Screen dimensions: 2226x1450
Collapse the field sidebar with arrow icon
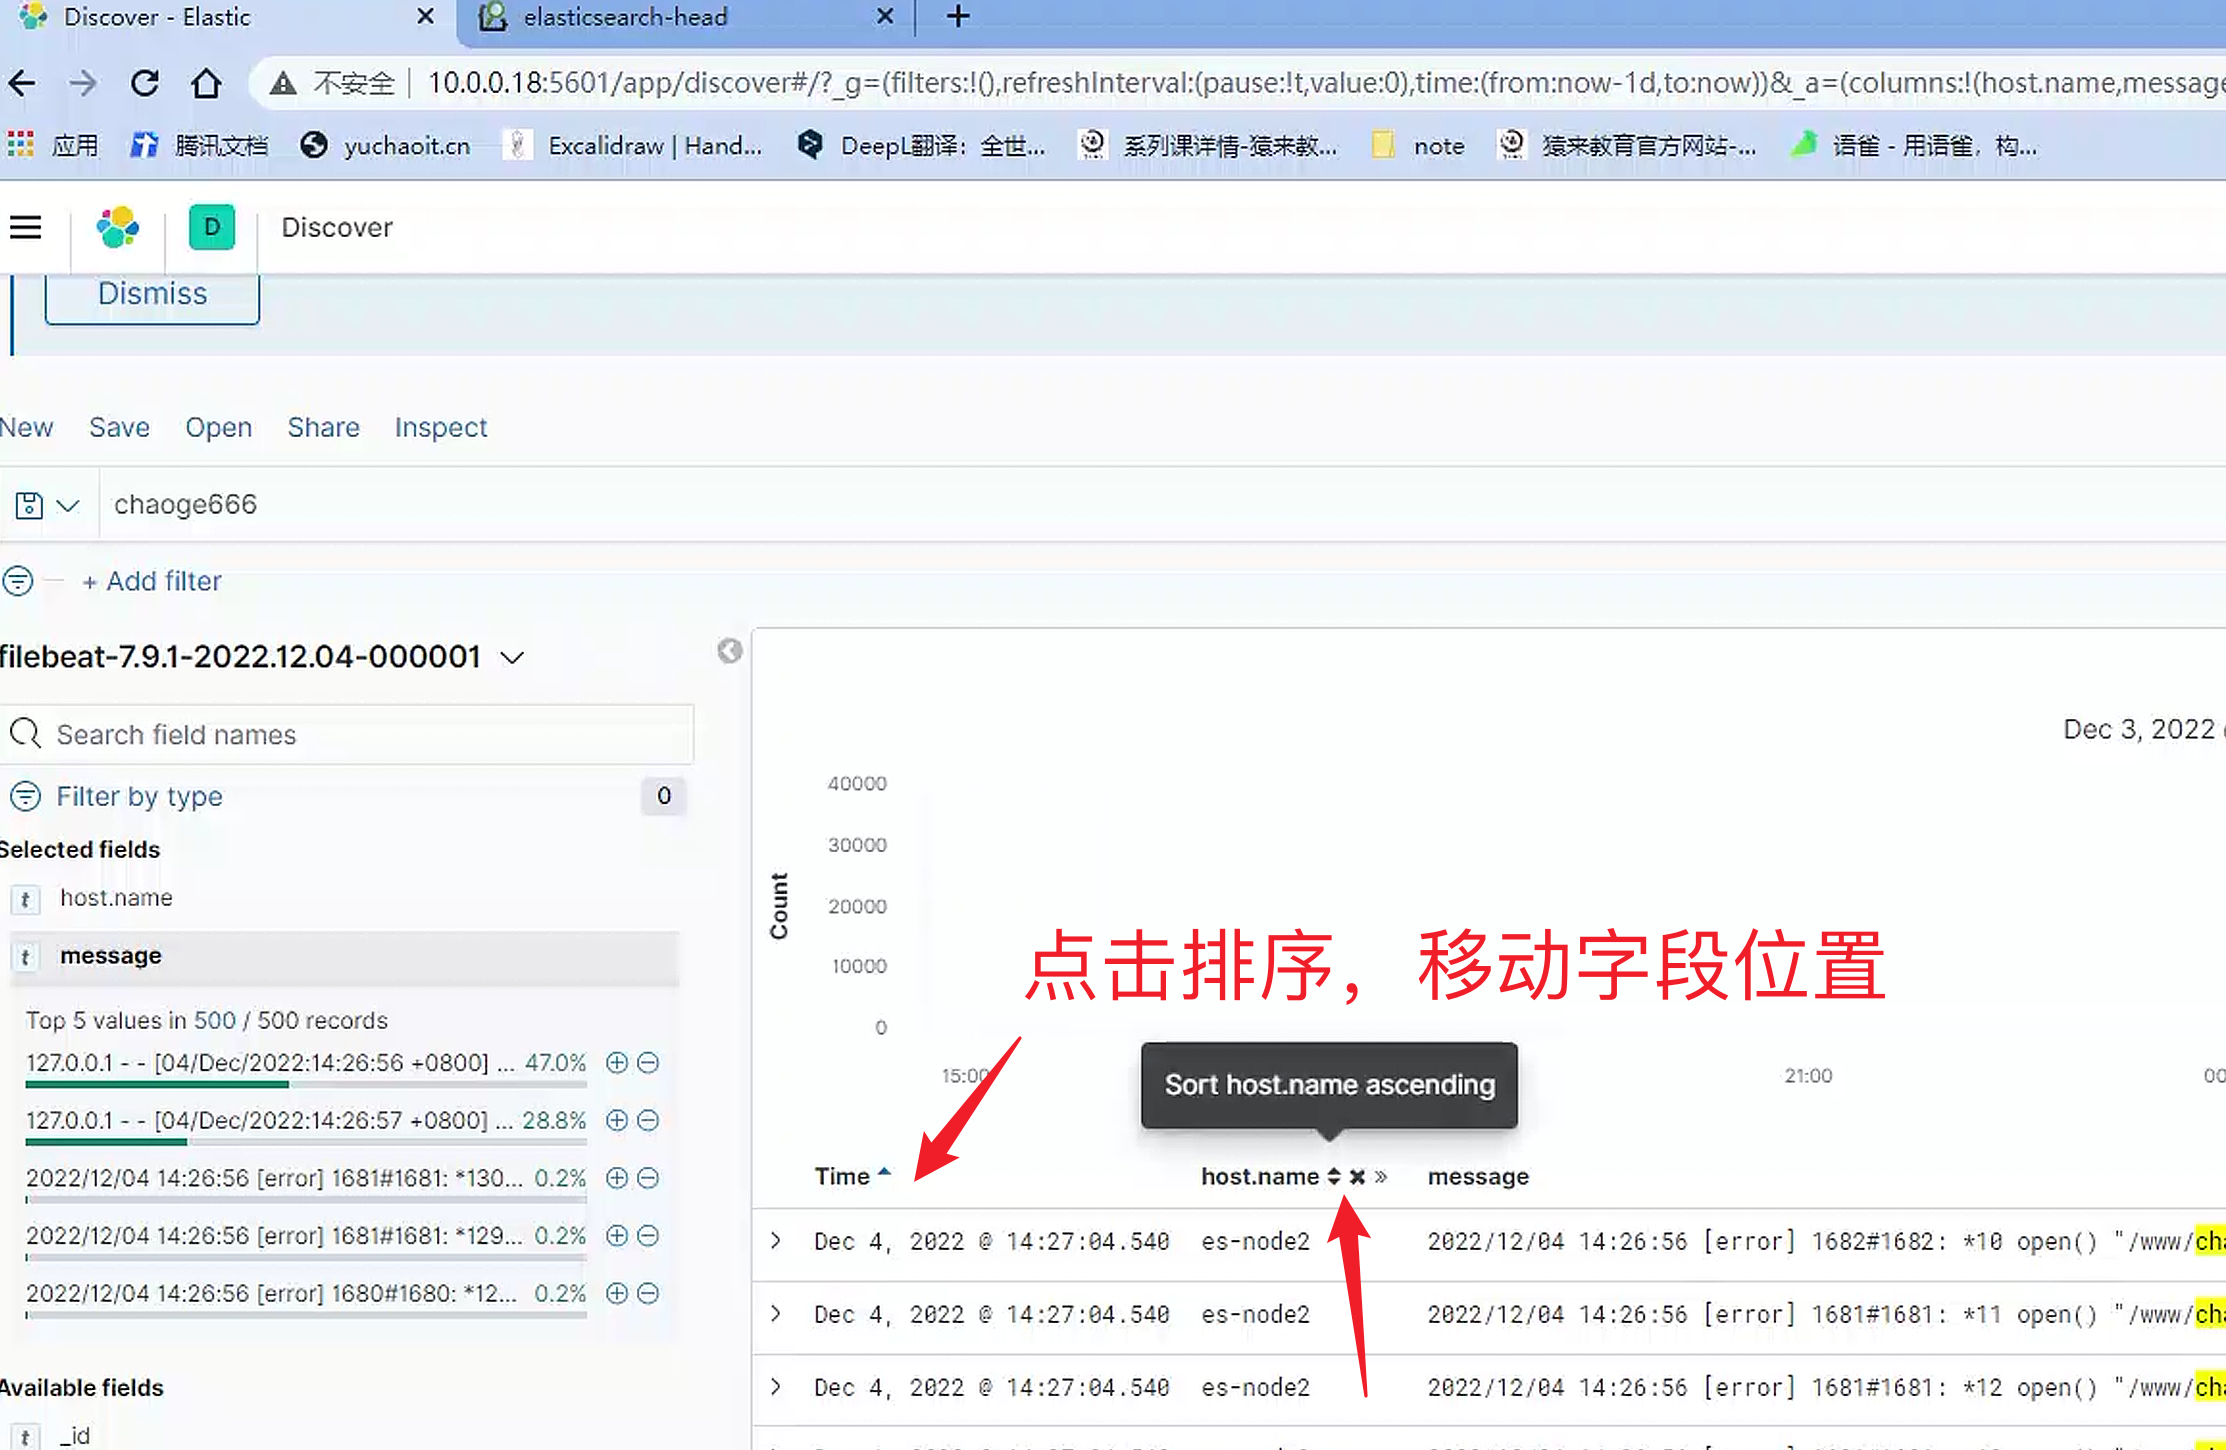click(x=730, y=651)
